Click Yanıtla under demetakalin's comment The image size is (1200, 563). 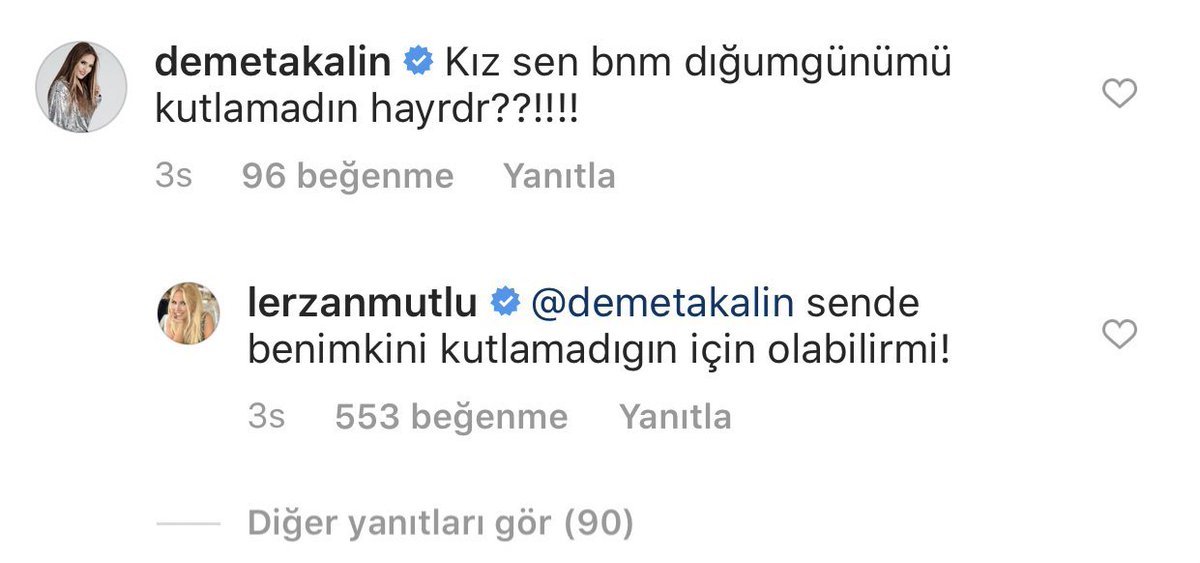tap(559, 177)
